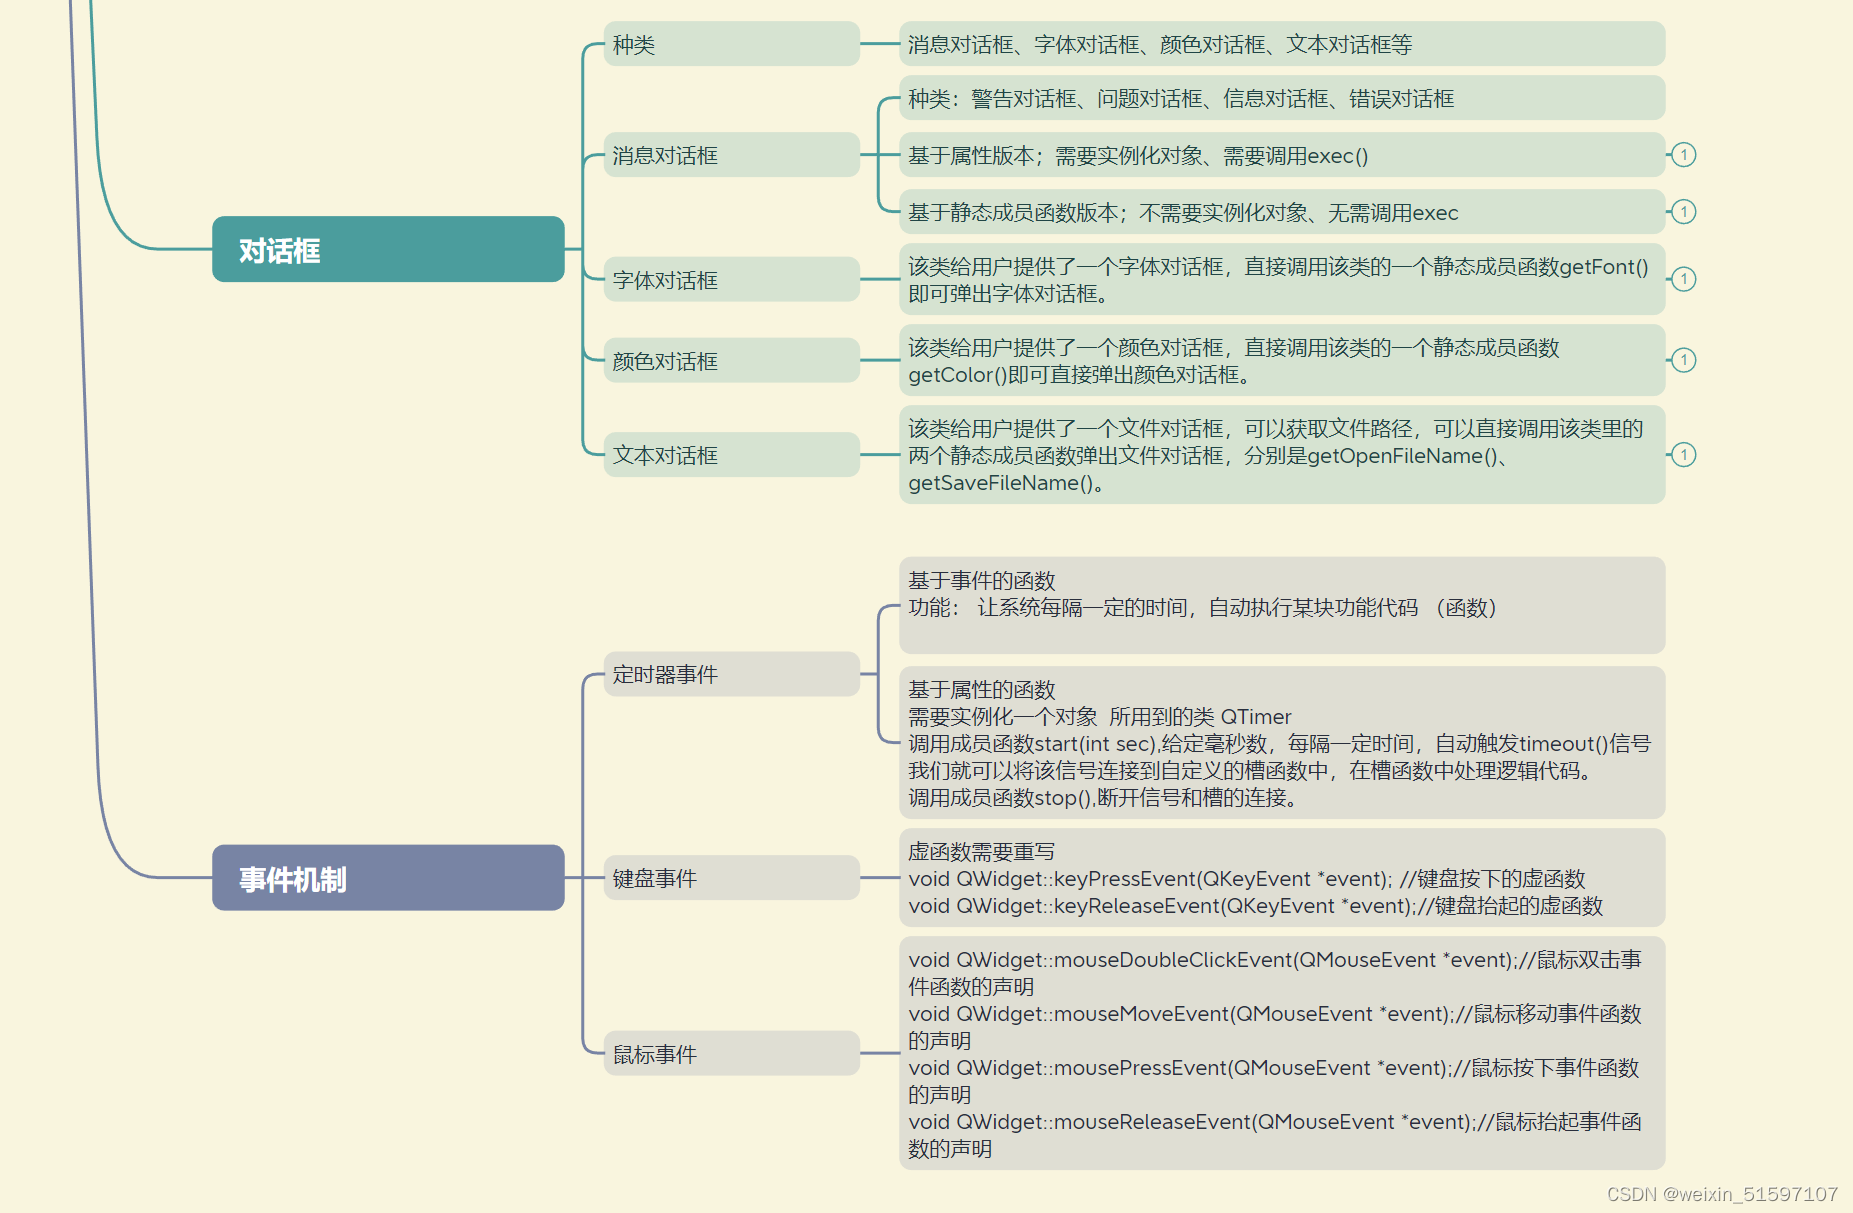Click the 基于属性版本 exec() node
The image size is (1853, 1213).
pos(1282,155)
